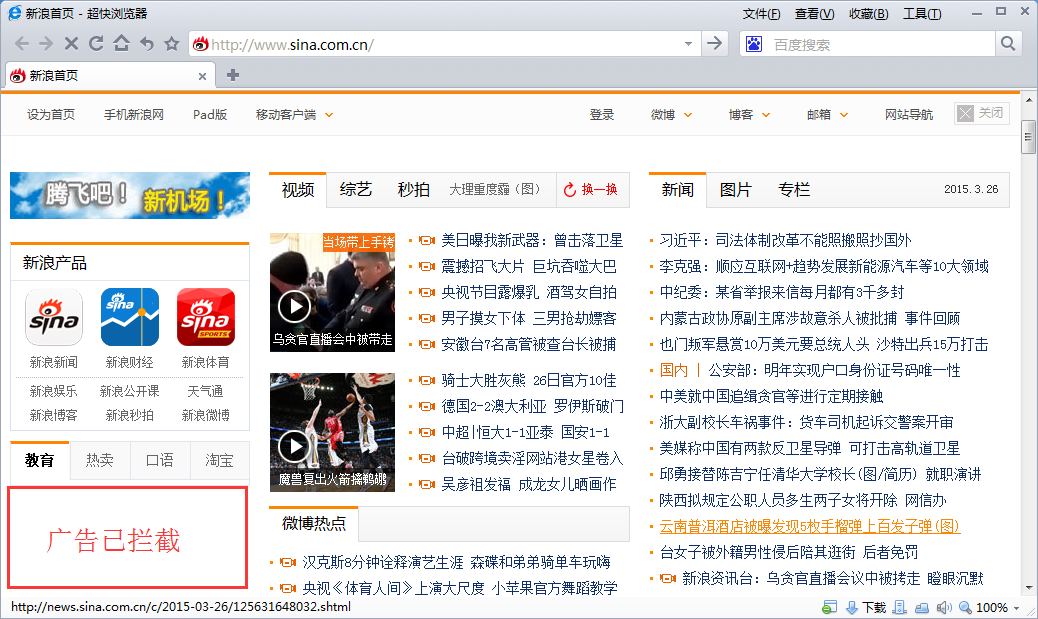
Task: Click the status bar icon just right of 下载
Action: point(899,607)
